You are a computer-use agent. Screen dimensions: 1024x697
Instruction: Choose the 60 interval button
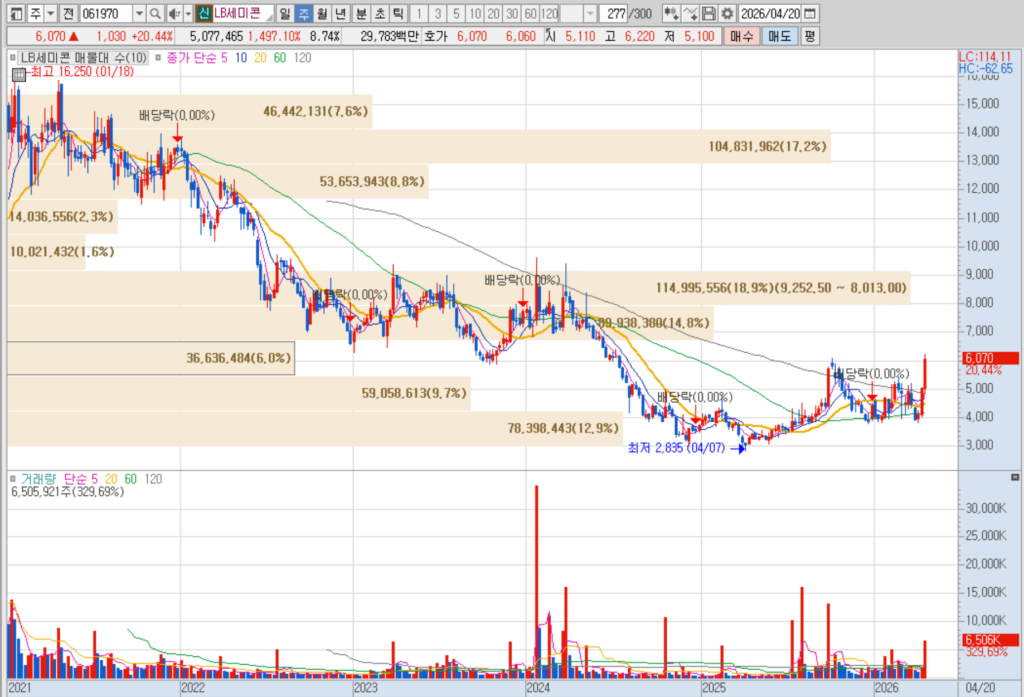[530, 13]
